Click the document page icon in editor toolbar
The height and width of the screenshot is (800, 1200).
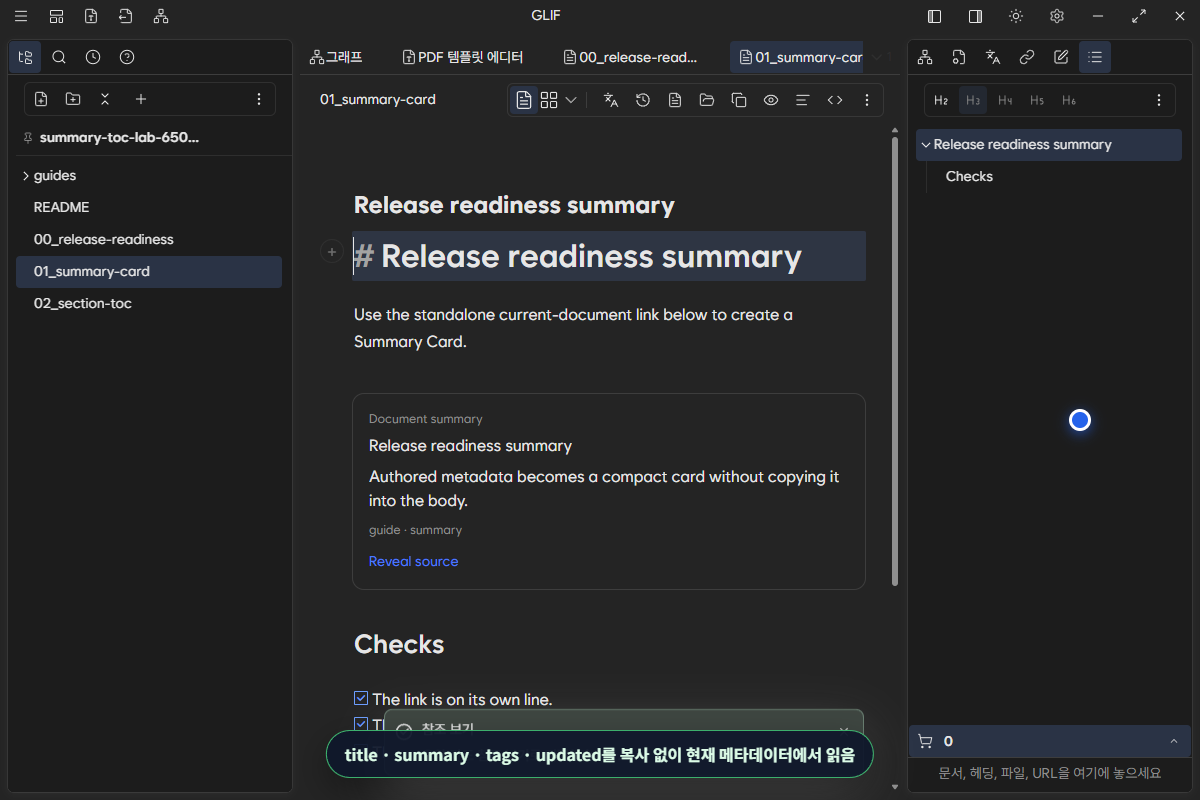point(675,100)
